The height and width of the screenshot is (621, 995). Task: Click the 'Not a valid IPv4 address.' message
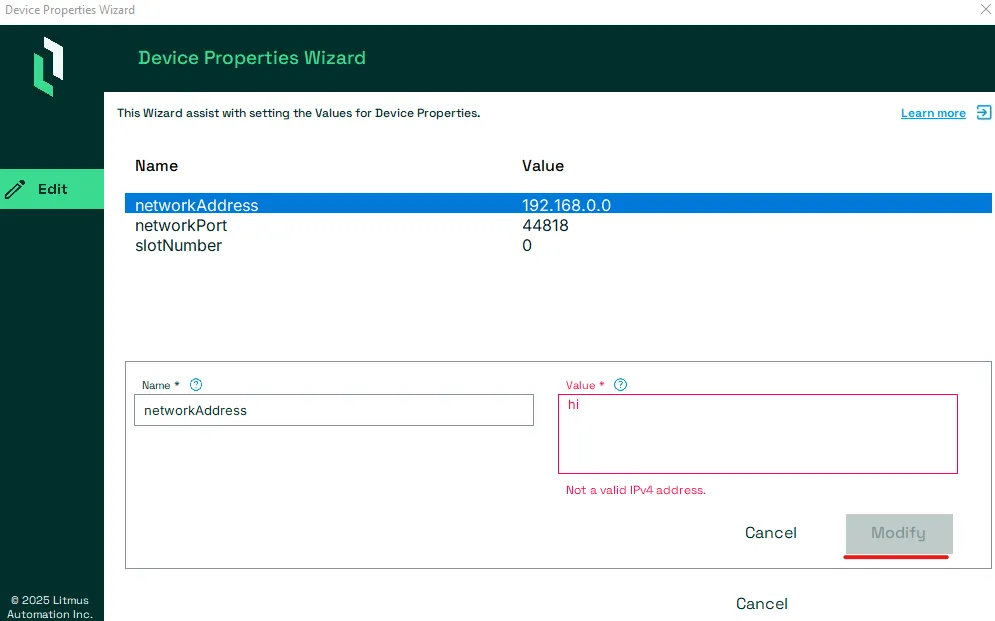(635, 490)
